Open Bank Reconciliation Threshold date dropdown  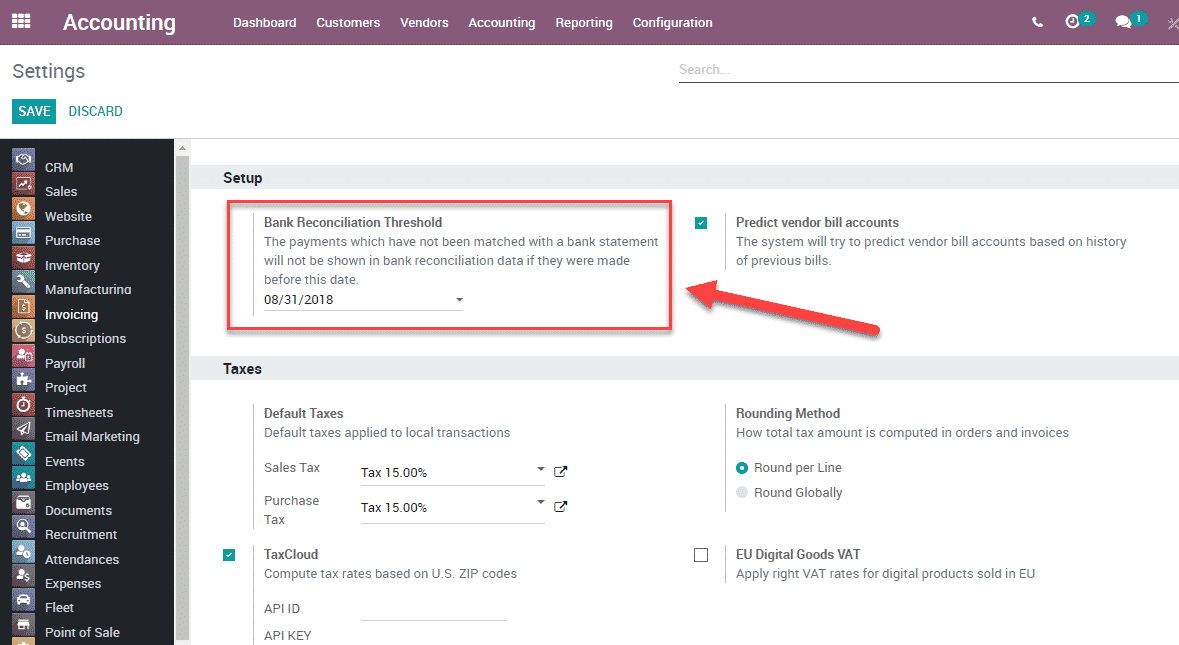tap(459, 300)
